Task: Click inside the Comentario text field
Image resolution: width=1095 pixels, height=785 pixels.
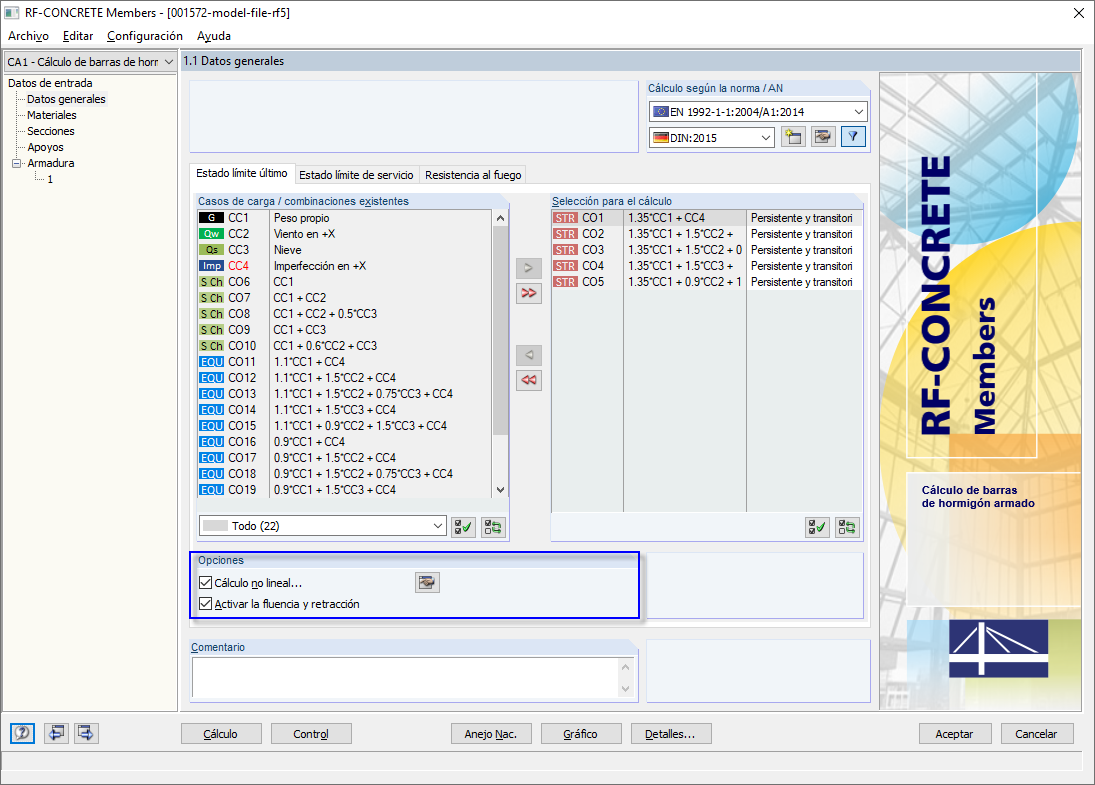Action: pyautogui.click(x=405, y=677)
